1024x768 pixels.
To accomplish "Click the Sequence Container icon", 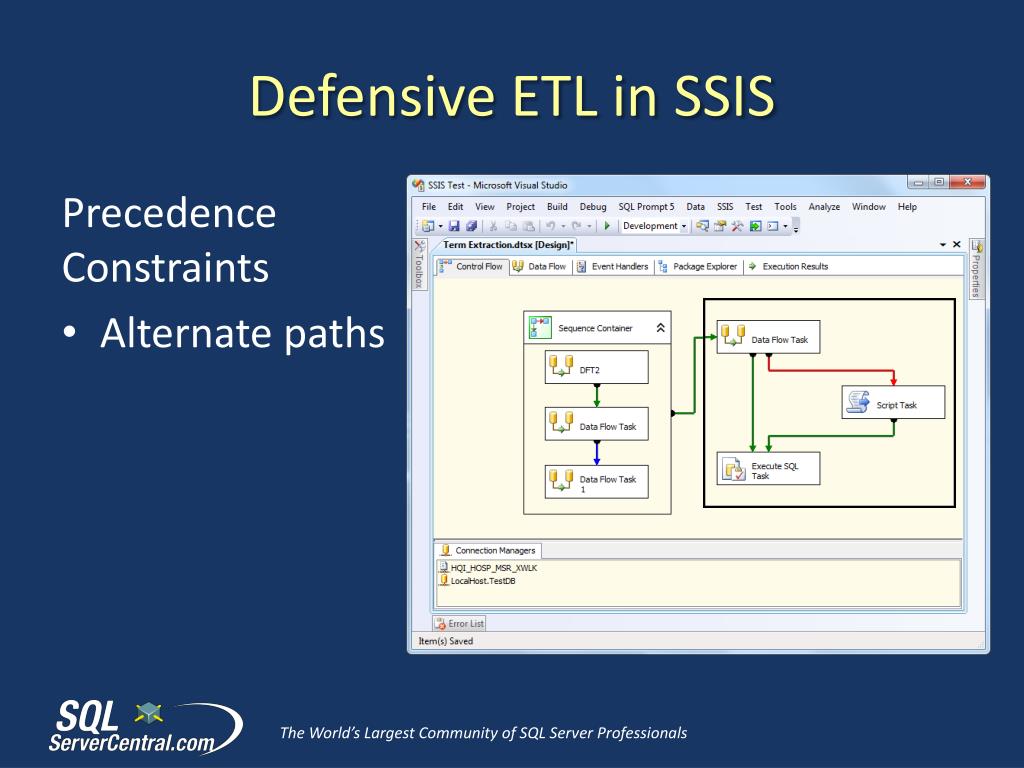I will (540, 328).
